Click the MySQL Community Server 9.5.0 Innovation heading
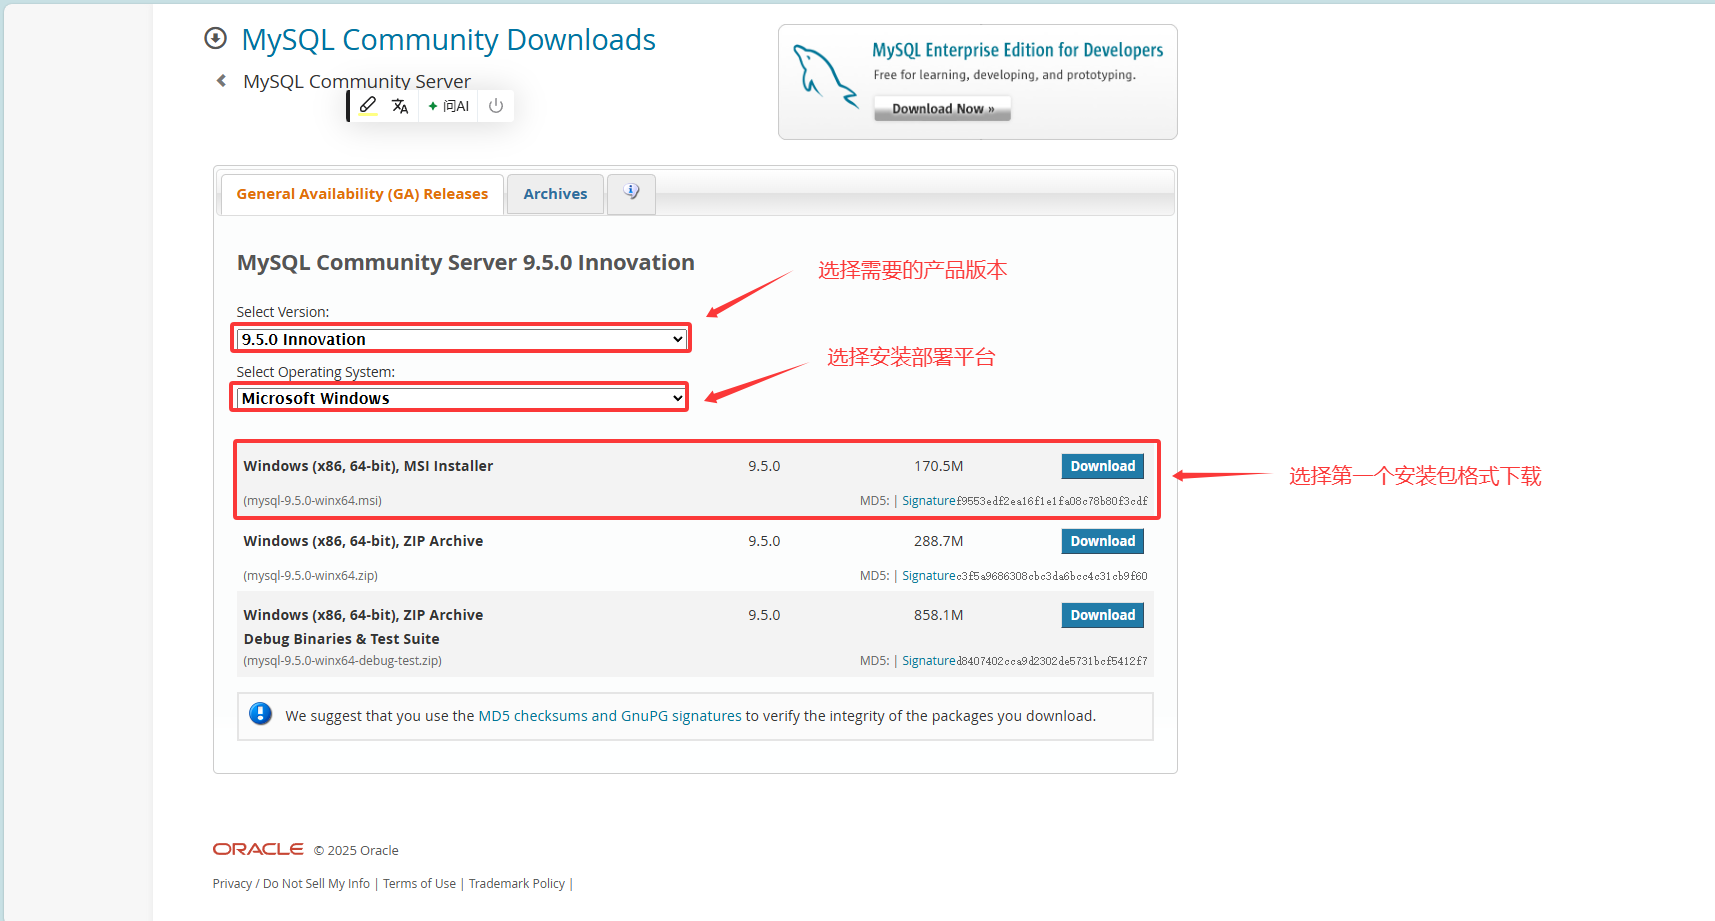 pyautogui.click(x=465, y=262)
